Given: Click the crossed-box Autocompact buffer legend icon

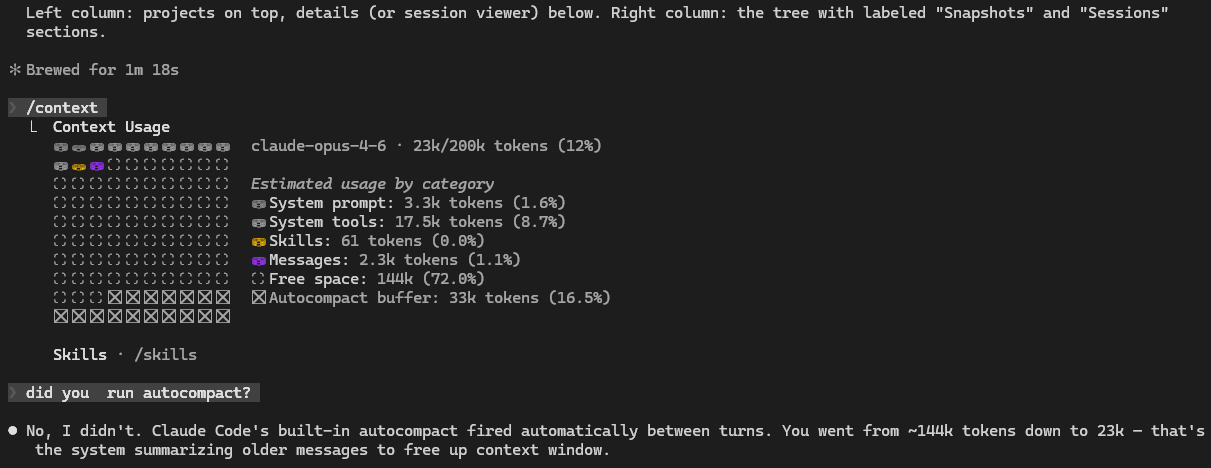Looking at the screenshot, I should 259,298.
